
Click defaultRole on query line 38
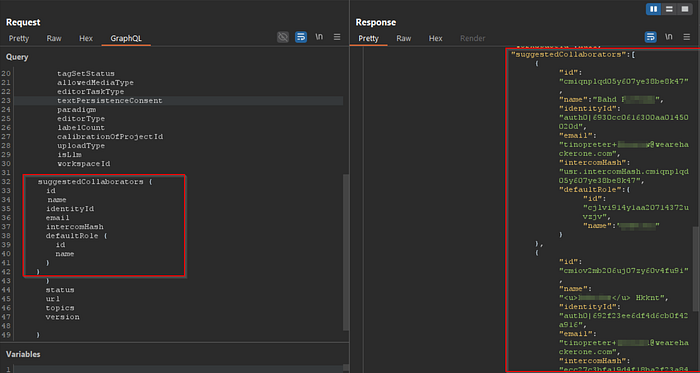pos(72,236)
